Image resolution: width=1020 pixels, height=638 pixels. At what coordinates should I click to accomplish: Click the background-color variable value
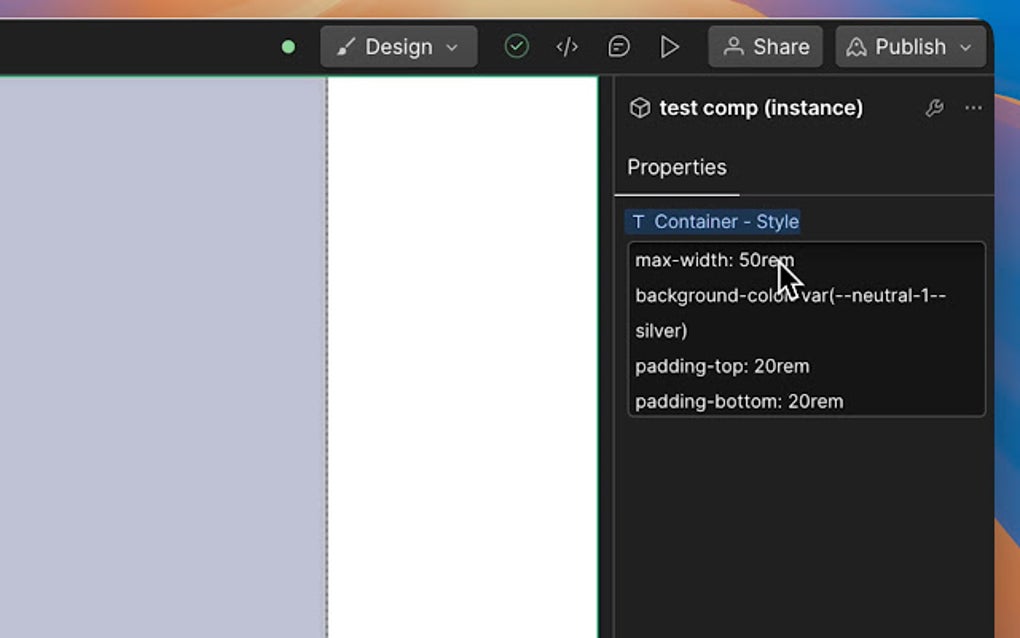[790, 295]
